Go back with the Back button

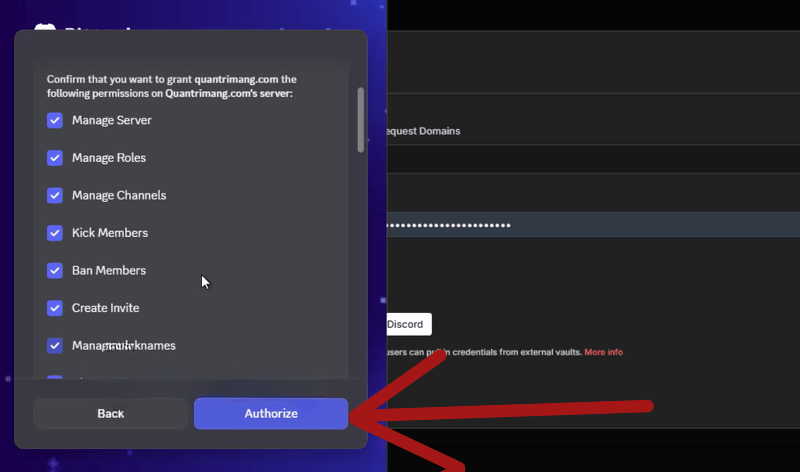pos(111,413)
